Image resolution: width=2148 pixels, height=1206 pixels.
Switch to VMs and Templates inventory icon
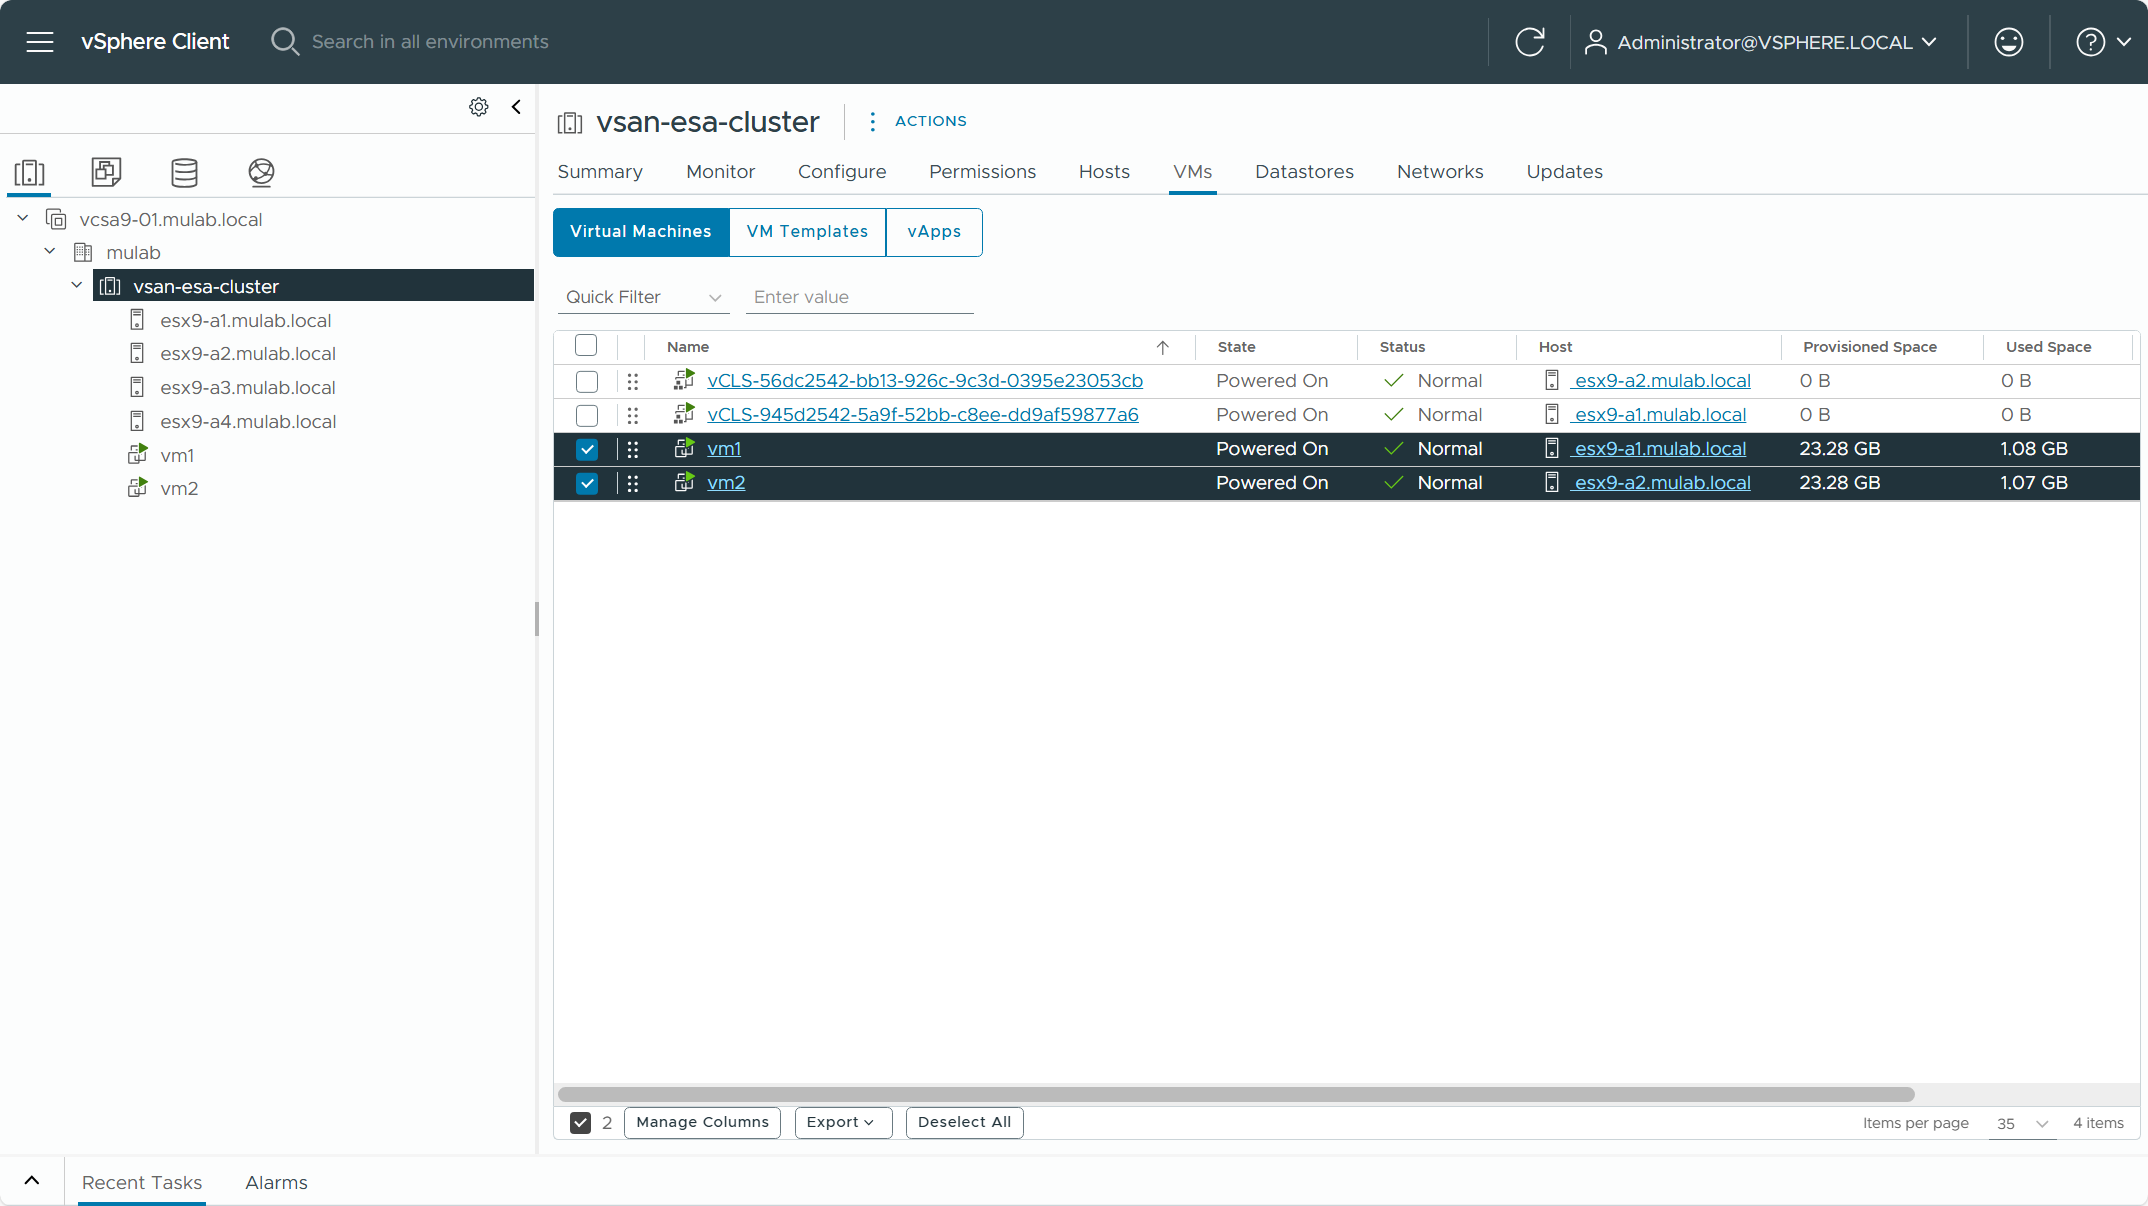click(106, 173)
